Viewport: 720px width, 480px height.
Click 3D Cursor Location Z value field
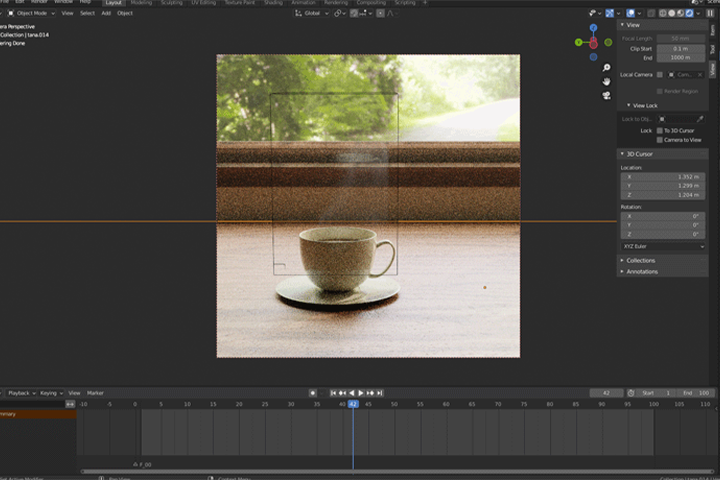tap(663, 195)
